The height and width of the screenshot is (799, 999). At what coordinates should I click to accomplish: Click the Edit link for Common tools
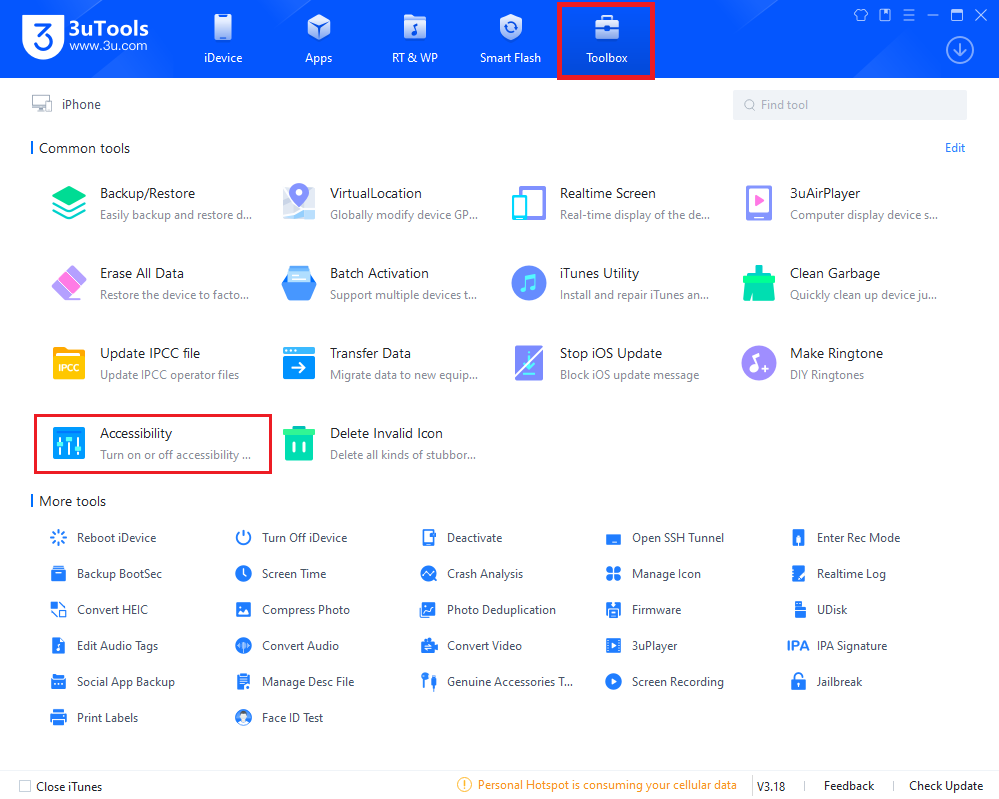(x=954, y=148)
